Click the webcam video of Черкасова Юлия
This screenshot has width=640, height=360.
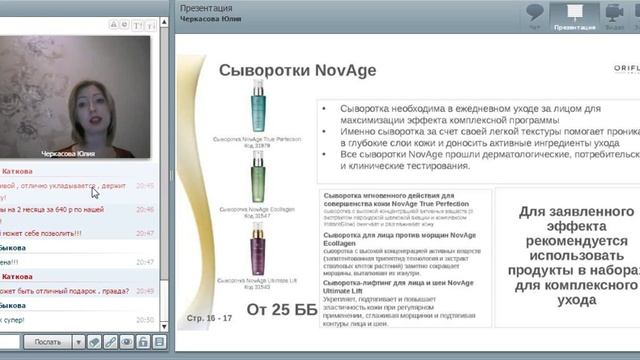75,97
